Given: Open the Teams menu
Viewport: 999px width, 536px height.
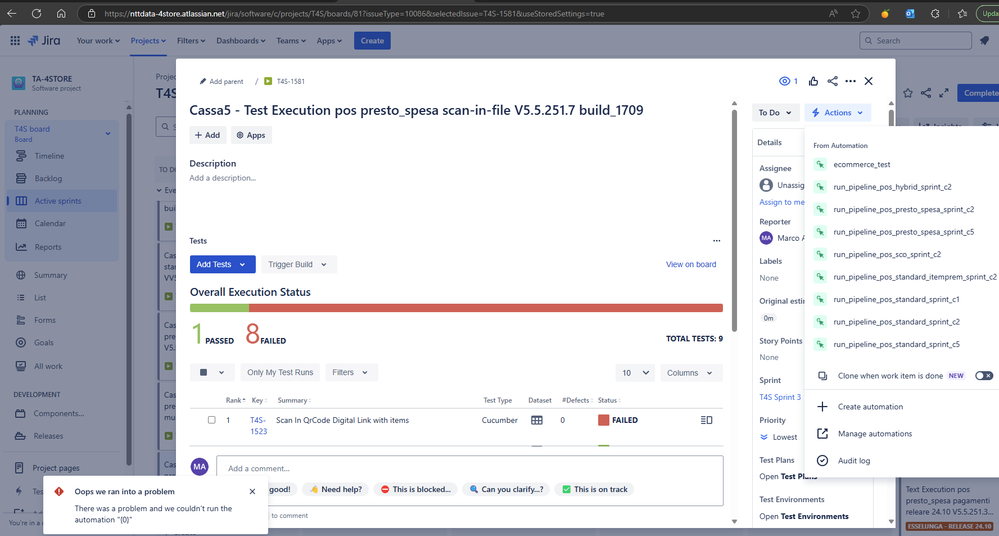Looking at the screenshot, I should tap(291, 40).
